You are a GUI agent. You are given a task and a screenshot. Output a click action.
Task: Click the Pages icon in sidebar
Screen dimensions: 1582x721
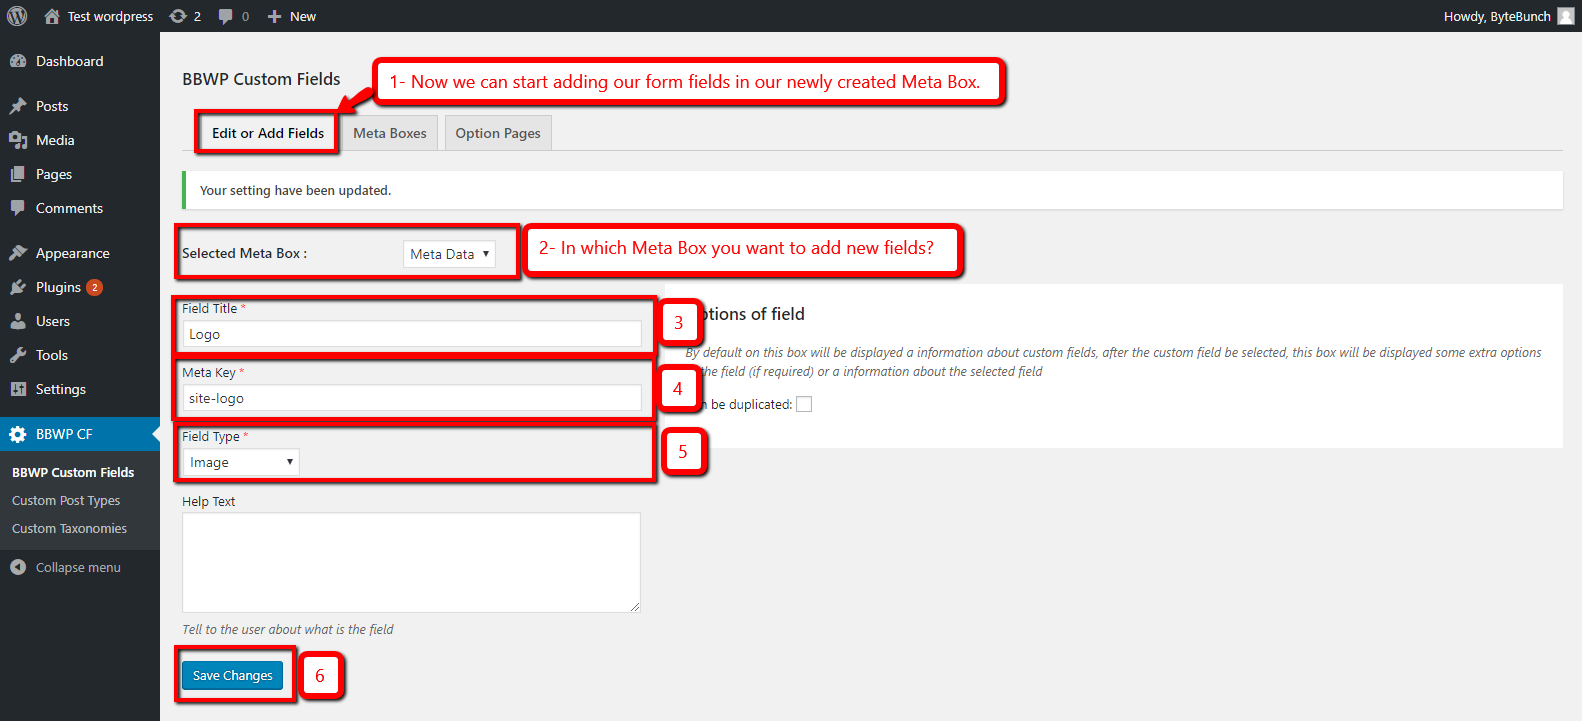18,174
